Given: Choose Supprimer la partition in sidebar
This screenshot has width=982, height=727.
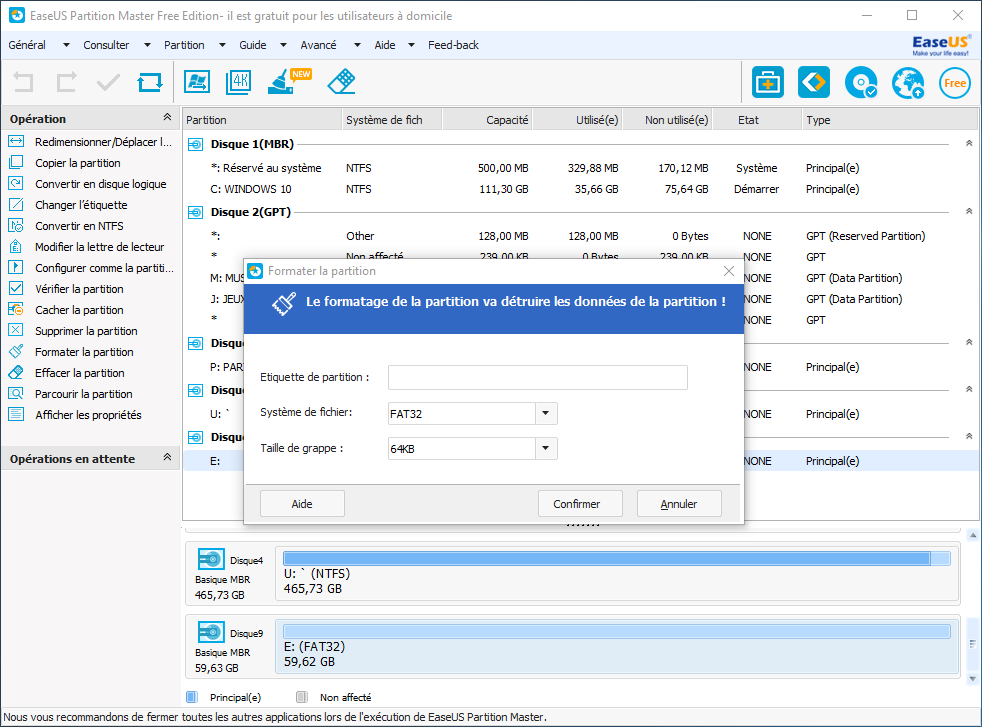Looking at the screenshot, I should [x=86, y=331].
